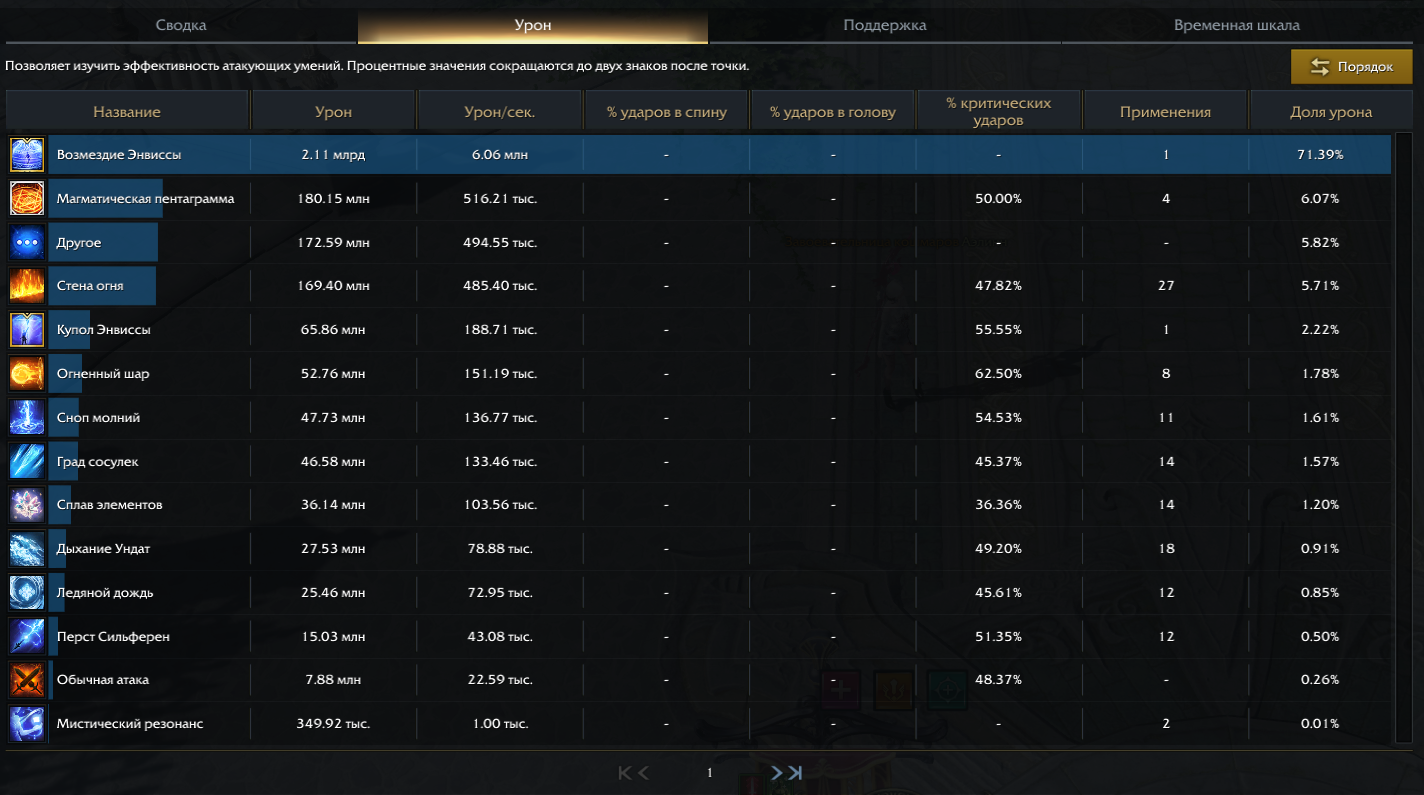
Task: Click the Град сосулек icicle skill icon
Action: 25,461
